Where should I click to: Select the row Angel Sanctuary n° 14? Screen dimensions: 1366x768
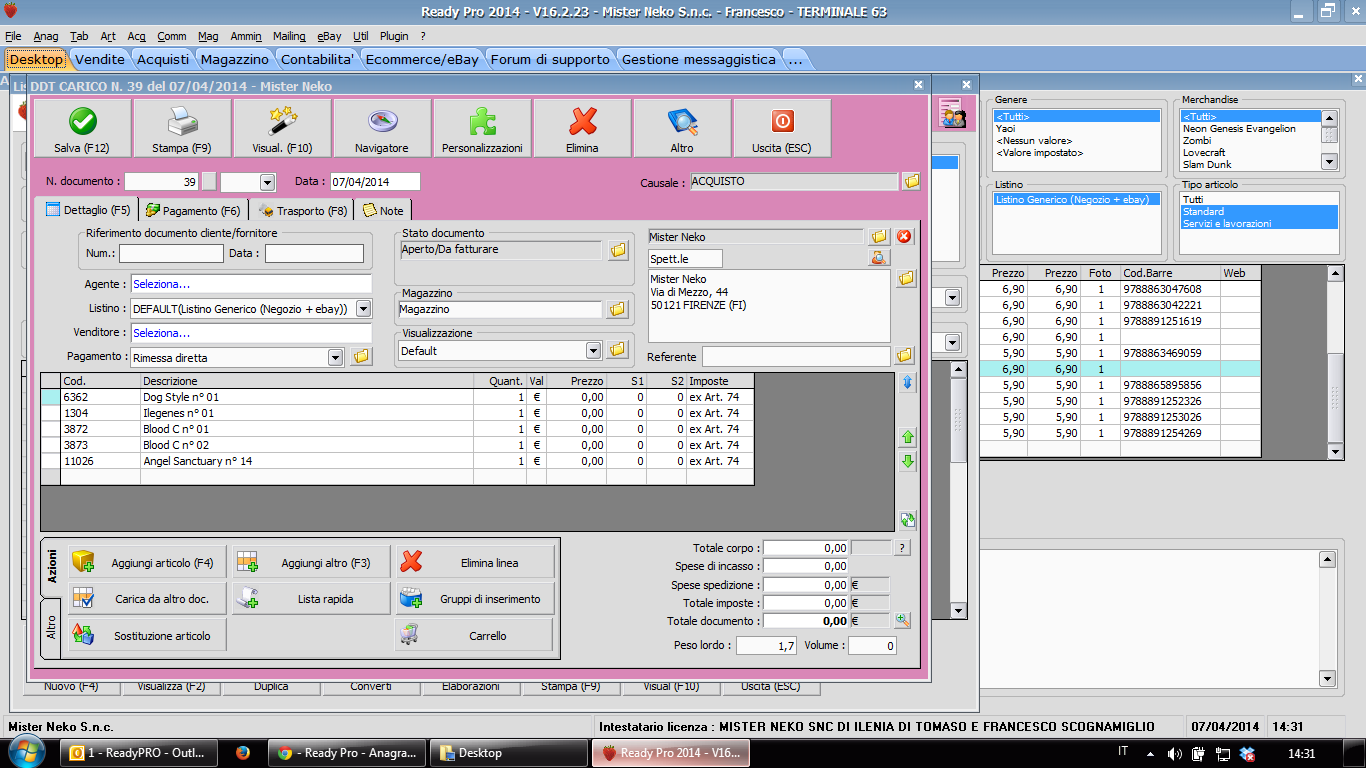click(397, 461)
